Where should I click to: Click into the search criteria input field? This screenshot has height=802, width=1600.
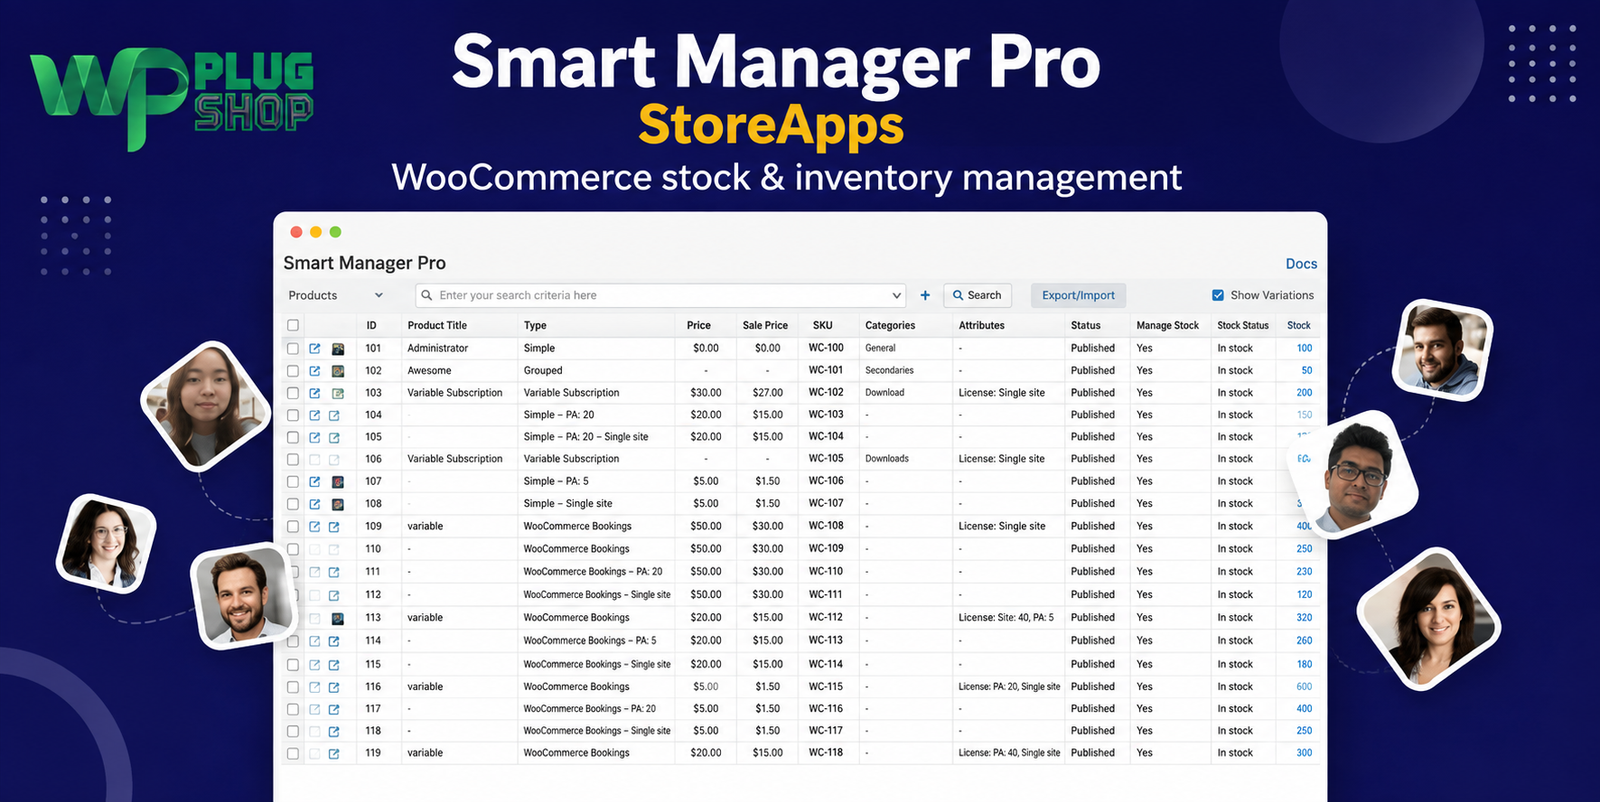pyautogui.click(x=662, y=295)
